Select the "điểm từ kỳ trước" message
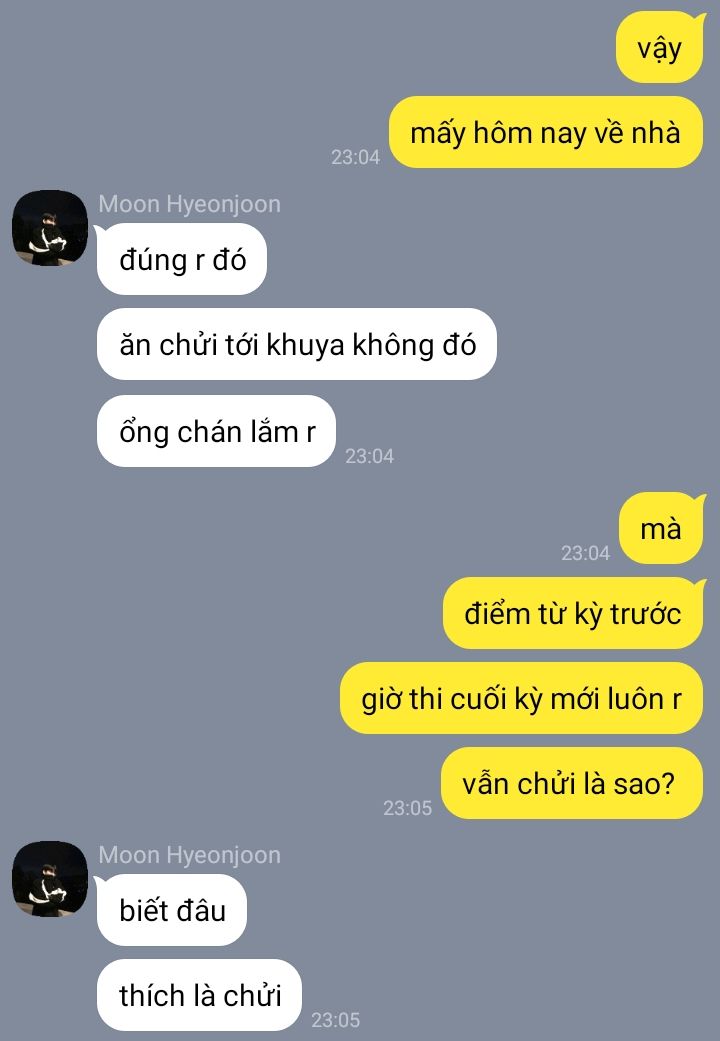The height and width of the screenshot is (1041, 720). (573, 613)
